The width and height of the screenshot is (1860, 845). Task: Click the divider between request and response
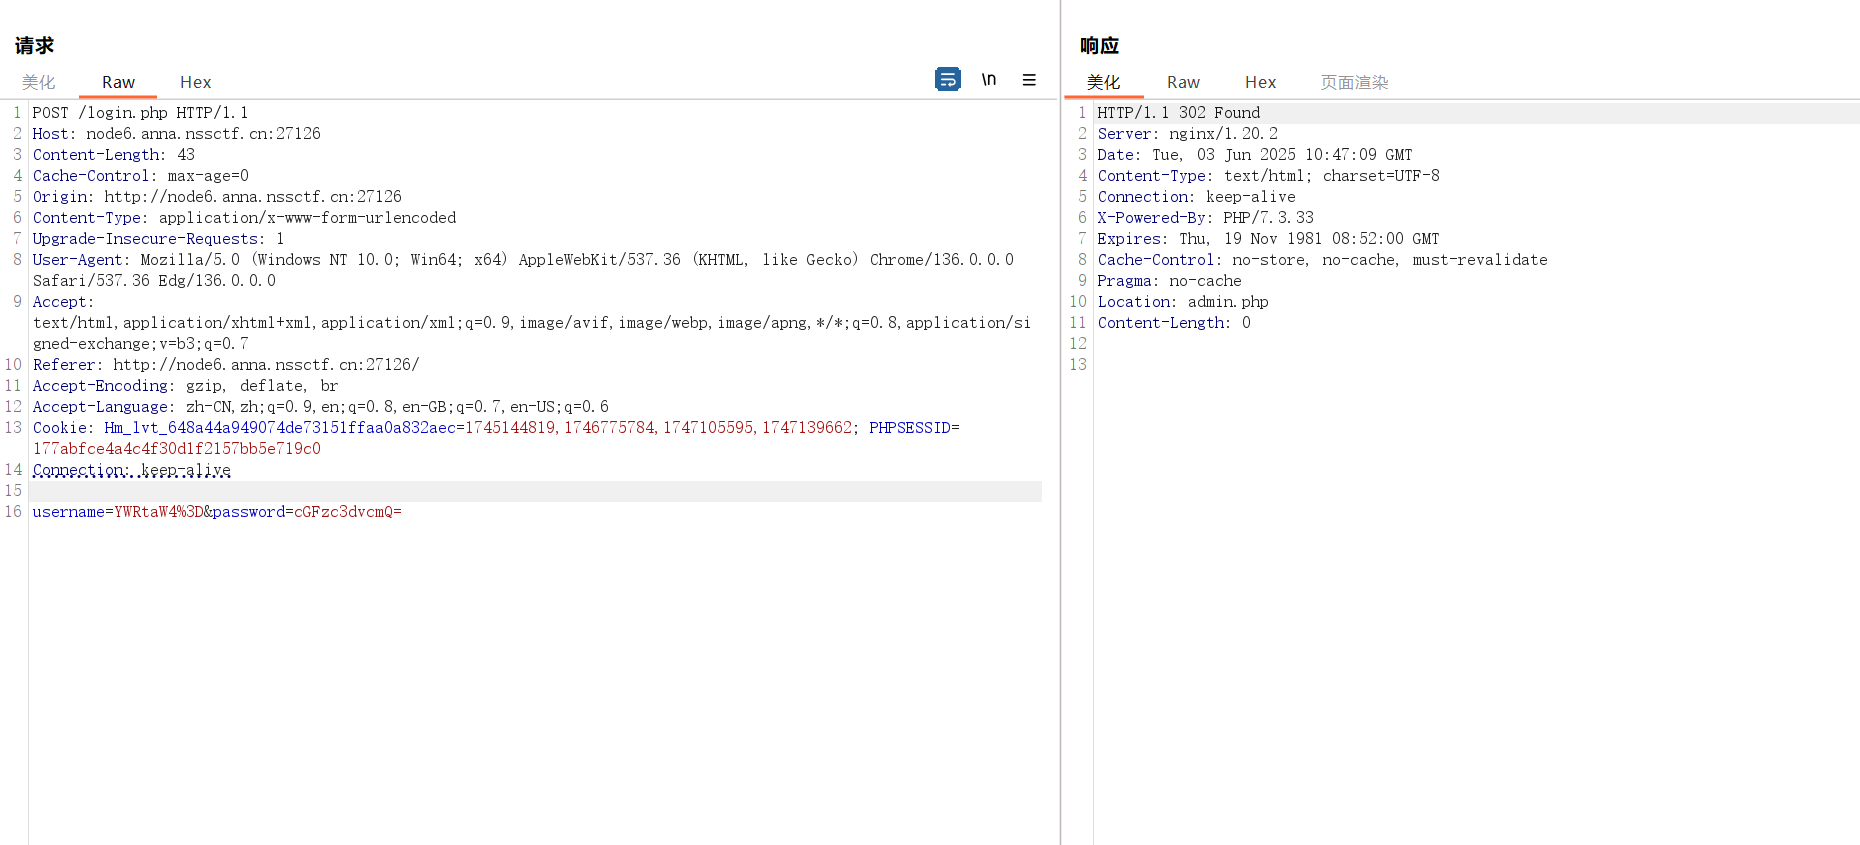[1060, 422]
